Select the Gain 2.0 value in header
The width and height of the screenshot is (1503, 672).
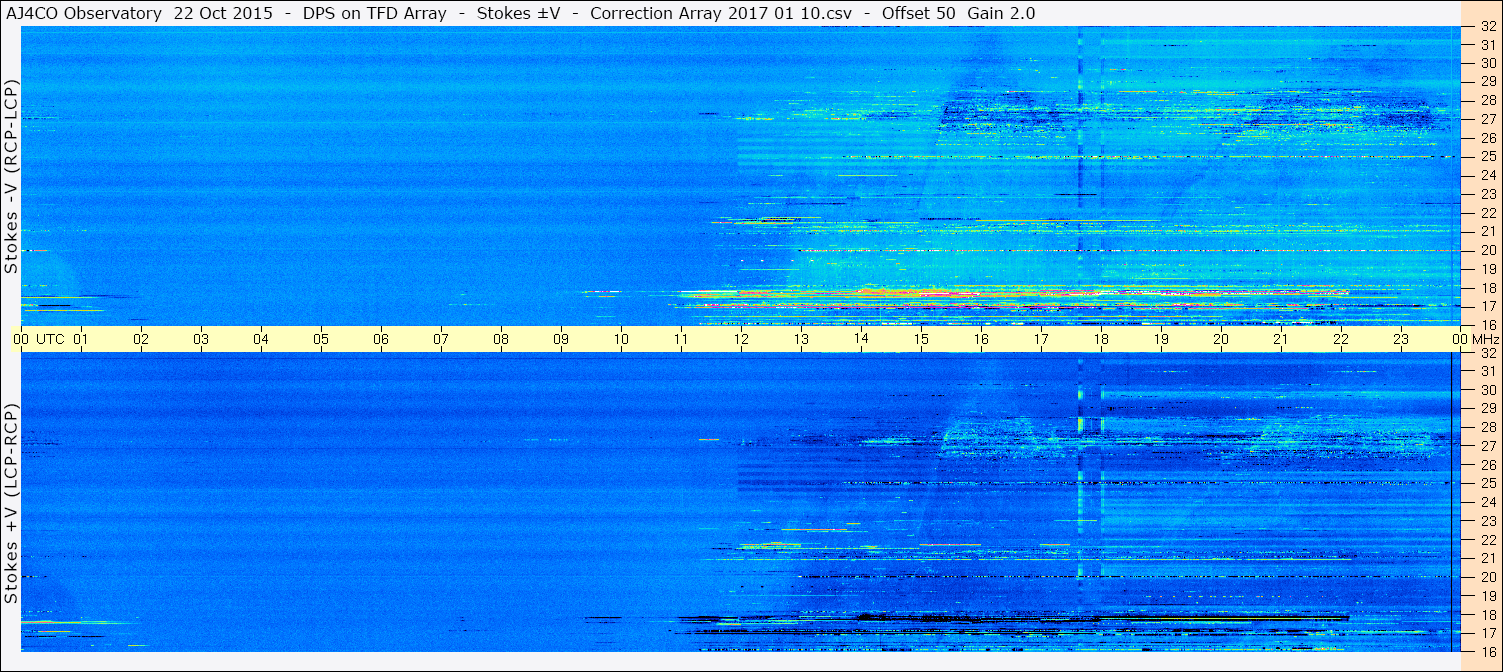click(x=1001, y=13)
